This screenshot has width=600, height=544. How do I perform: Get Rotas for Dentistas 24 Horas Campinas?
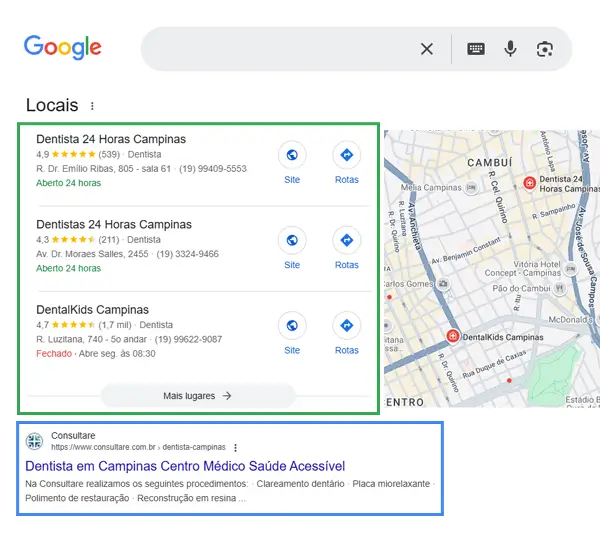(346, 240)
